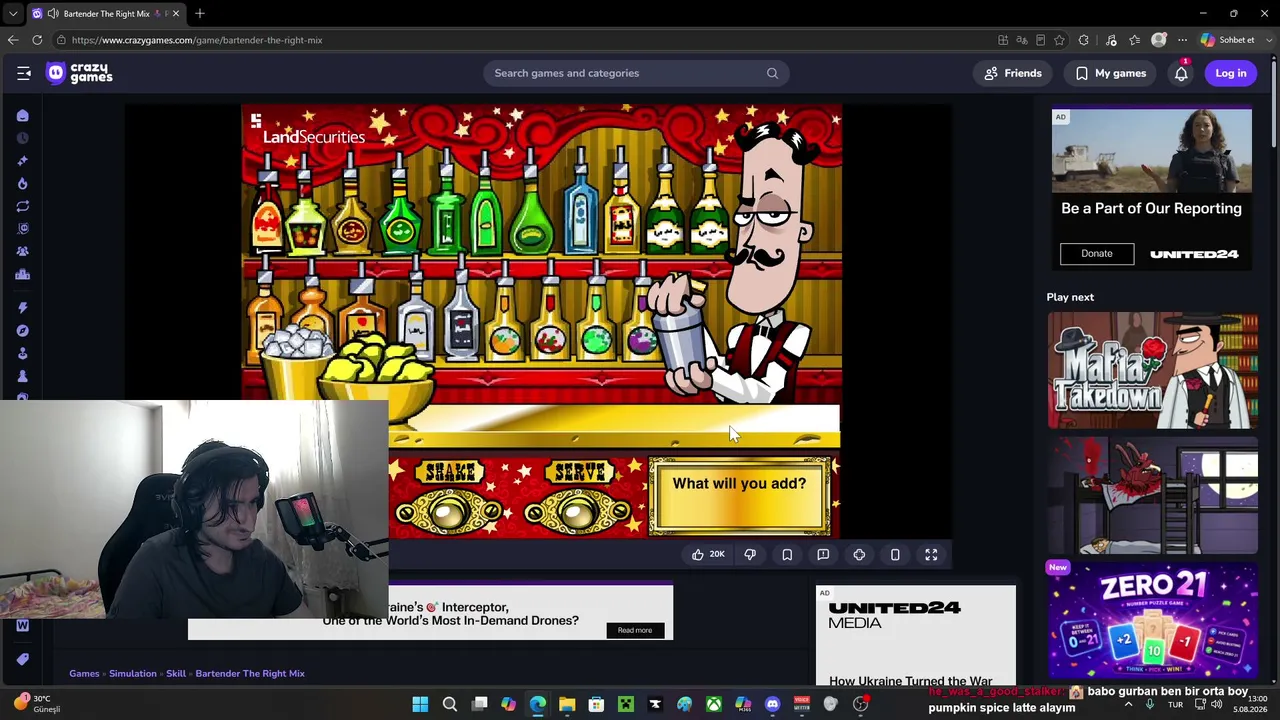The height and width of the screenshot is (720, 1280).
Task: Go to CrazyGames logo homepage
Action: (80, 73)
